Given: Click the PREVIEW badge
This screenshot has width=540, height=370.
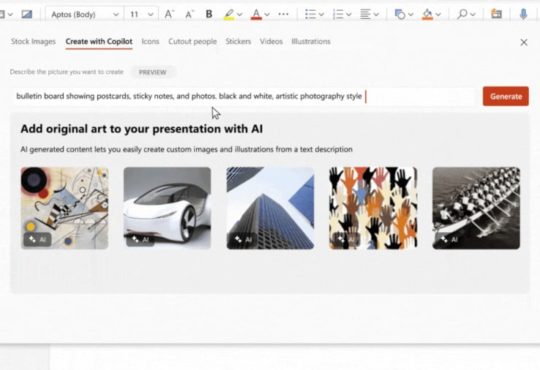Looking at the screenshot, I should click(x=153, y=72).
